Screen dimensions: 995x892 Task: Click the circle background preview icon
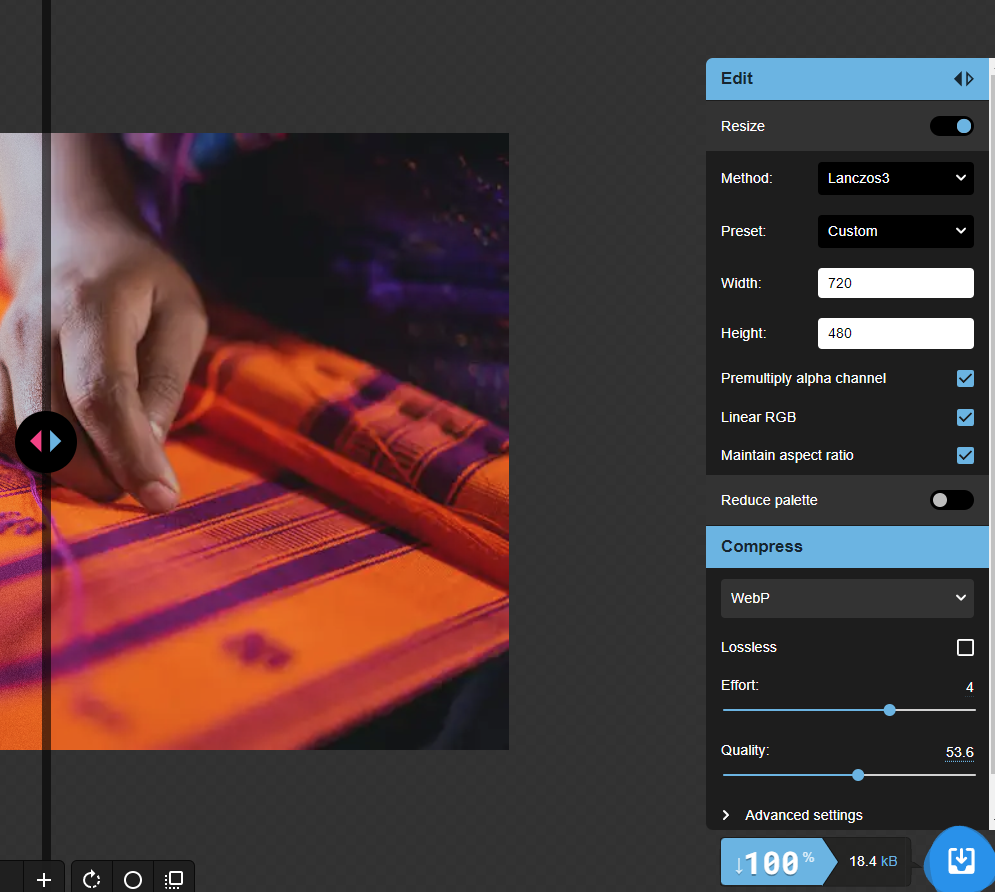click(x=133, y=879)
